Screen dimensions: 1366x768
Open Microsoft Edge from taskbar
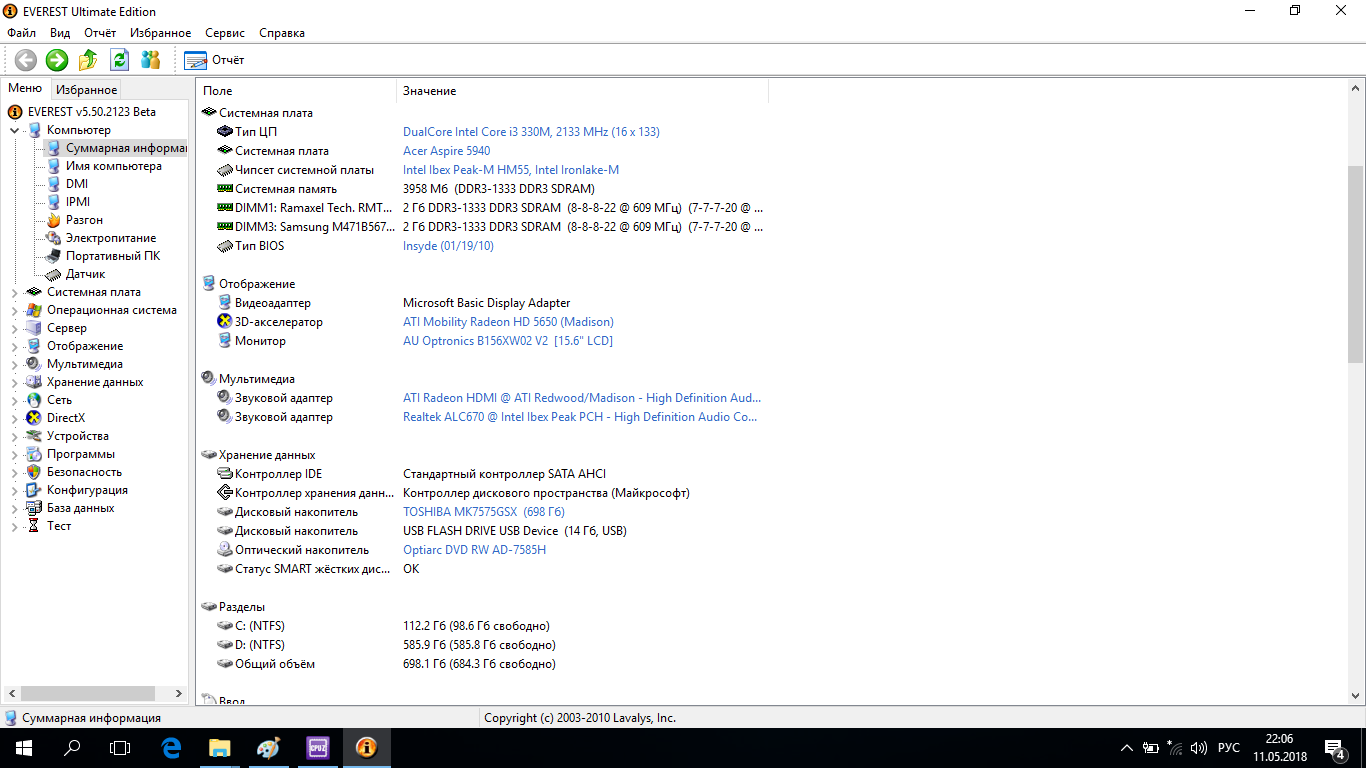coord(171,747)
